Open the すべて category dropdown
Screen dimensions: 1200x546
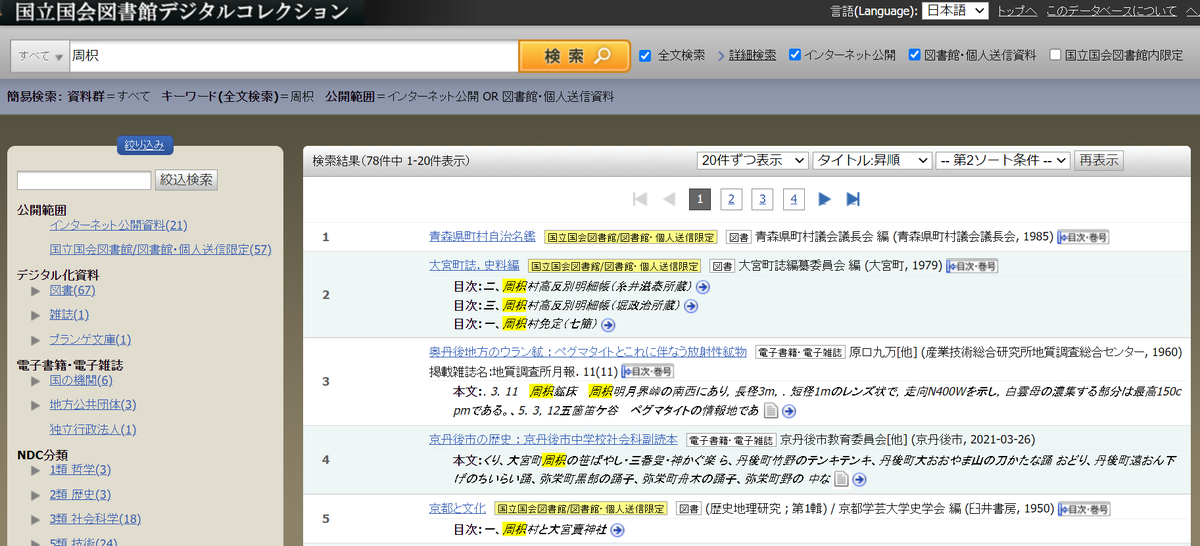click(x=40, y=56)
